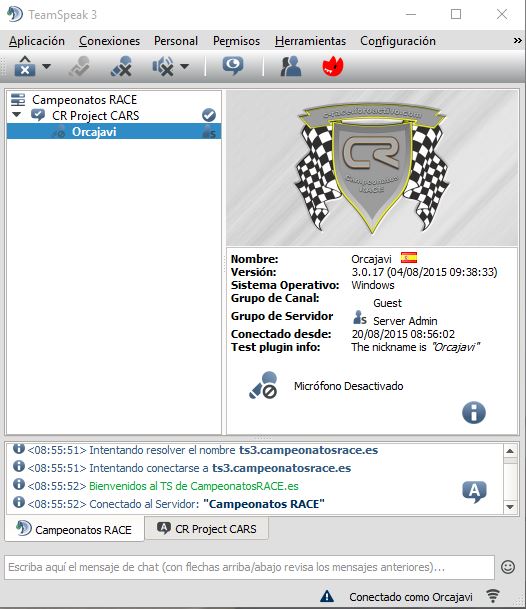Click Conectado como Orcajavi status text
526x609 pixels.
[x=411, y=597]
